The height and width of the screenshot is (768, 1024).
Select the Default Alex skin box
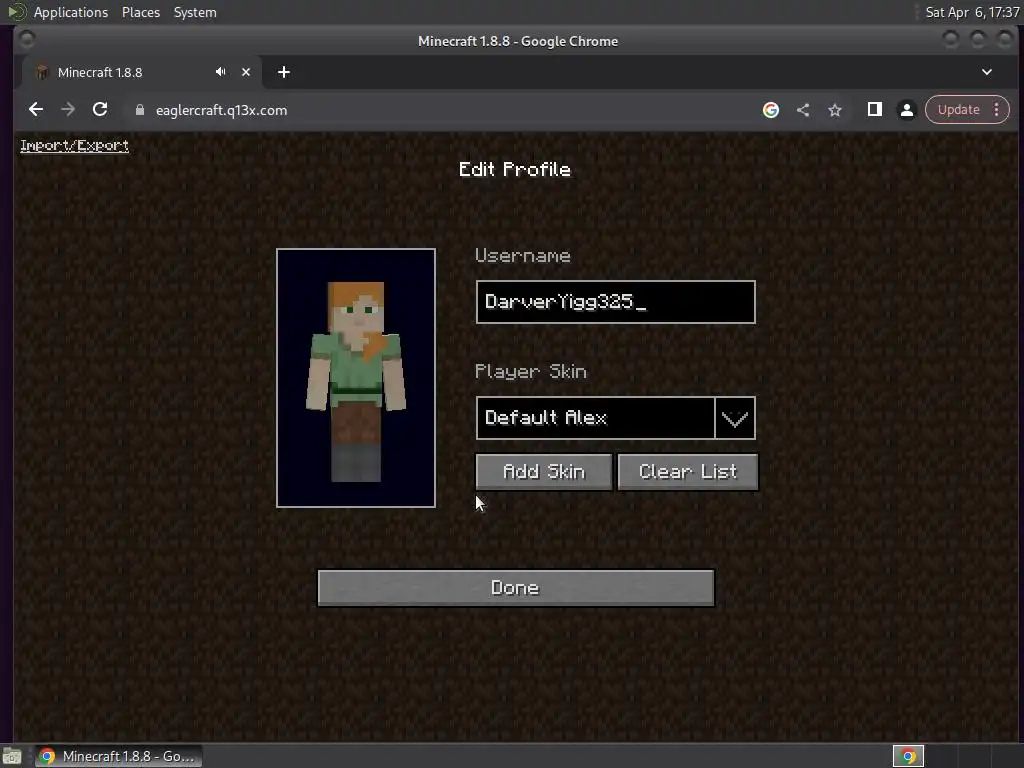pyautogui.click(x=595, y=418)
